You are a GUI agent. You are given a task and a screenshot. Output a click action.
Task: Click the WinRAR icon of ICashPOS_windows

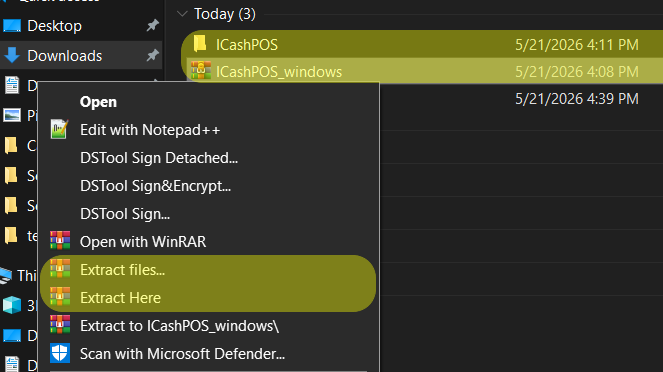point(201,71)
